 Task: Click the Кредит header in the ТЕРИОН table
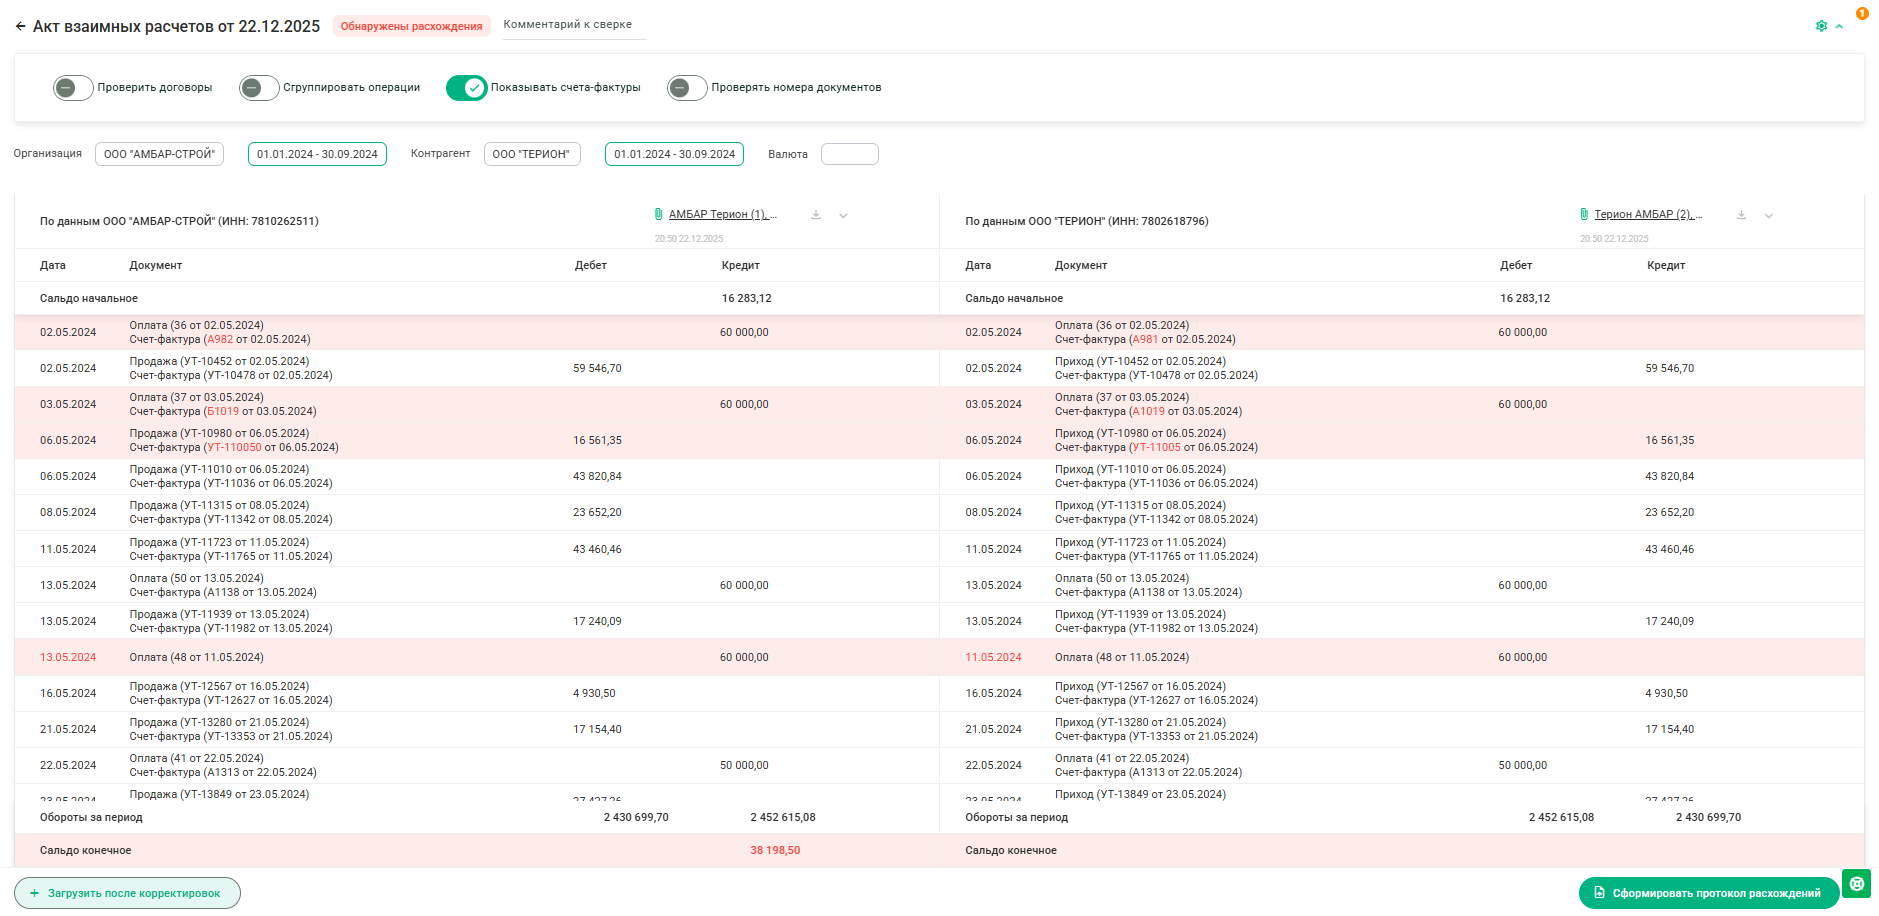pos(1666,266)
